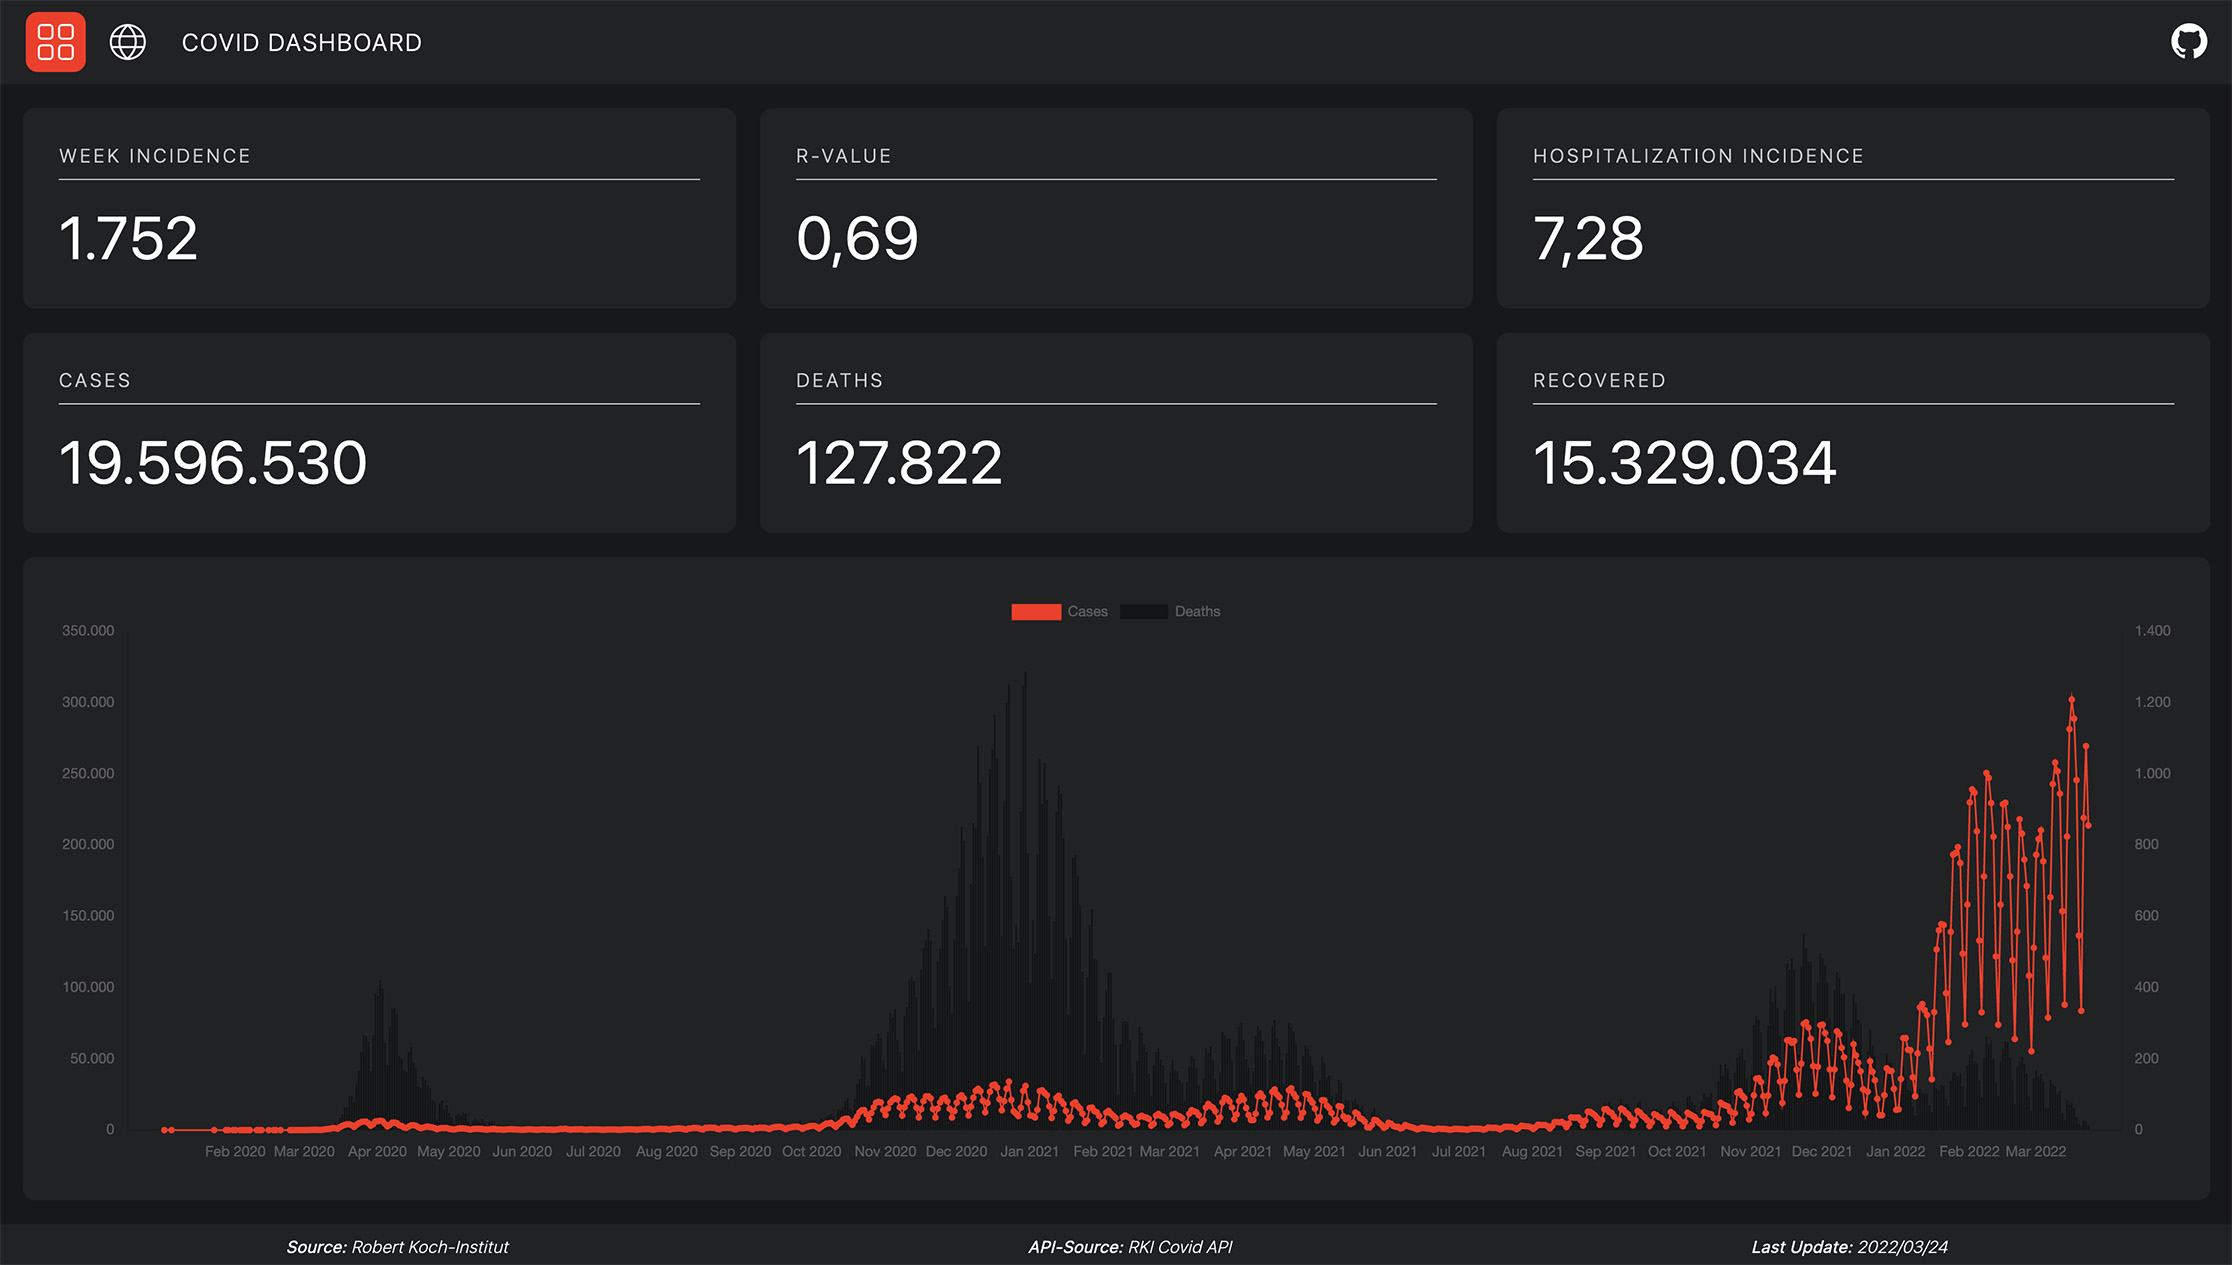Viewport: 2232px width, 1265px height.
Task: Open the Robert Koch-Institut source link
Action: click(430, 1247)
